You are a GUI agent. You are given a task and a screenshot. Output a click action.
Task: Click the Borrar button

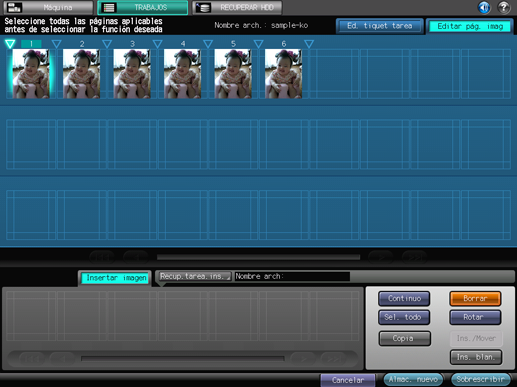pos(475,298)
